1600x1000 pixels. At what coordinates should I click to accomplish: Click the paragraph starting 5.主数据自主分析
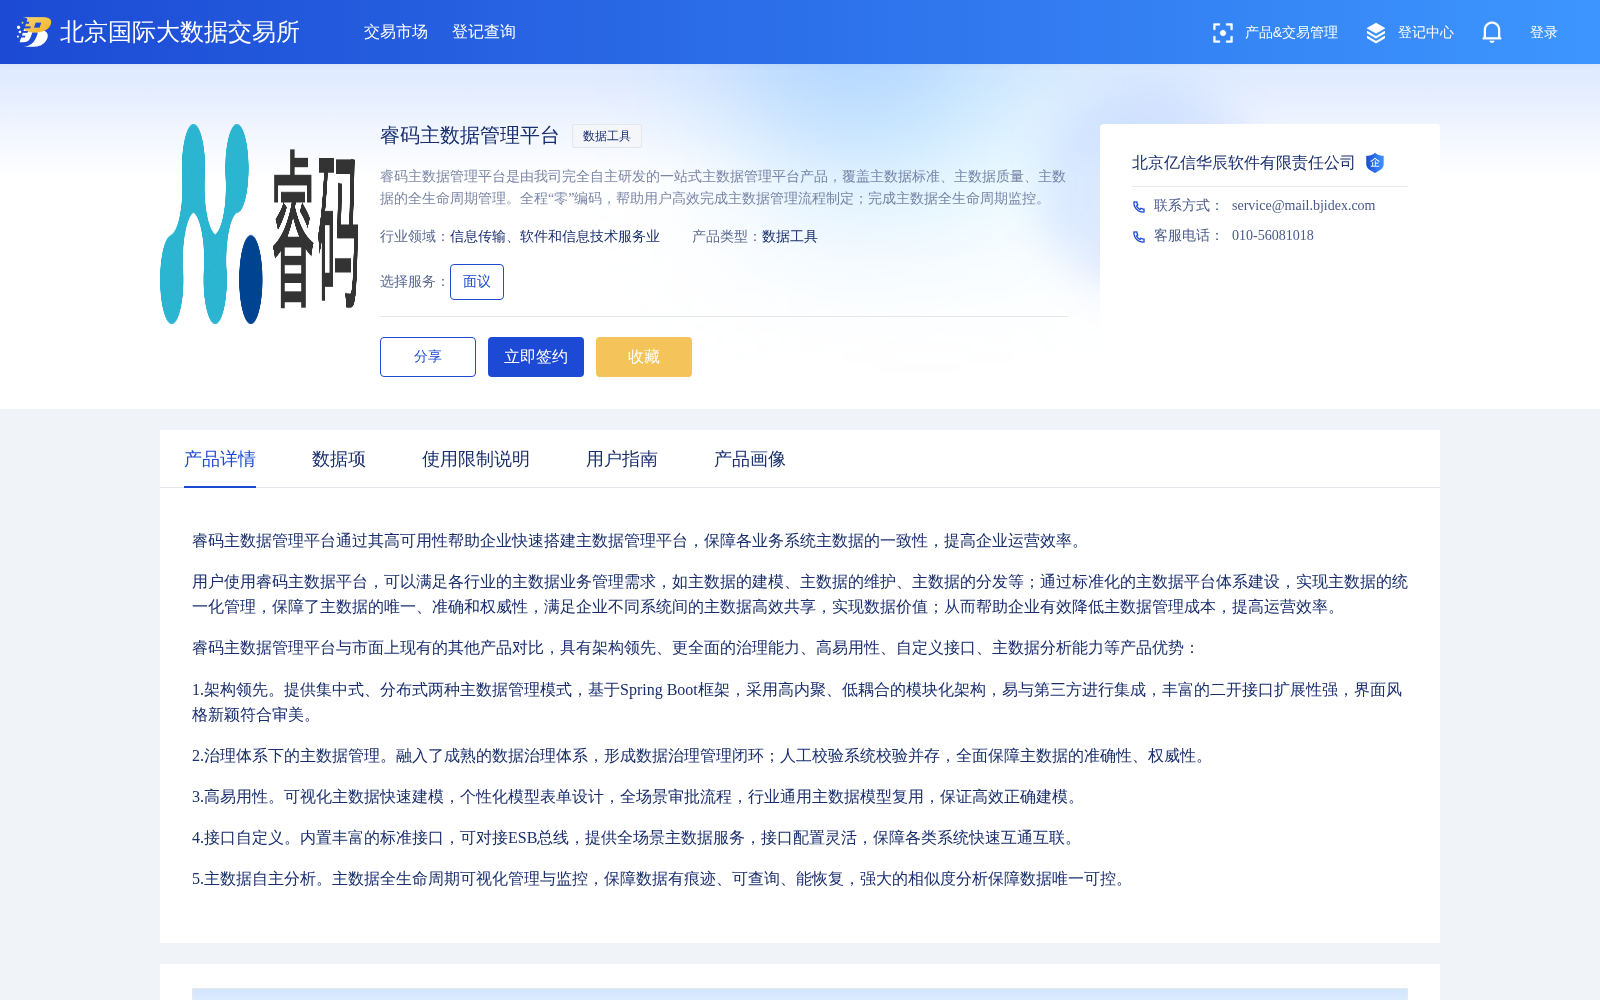click(662, 879)
